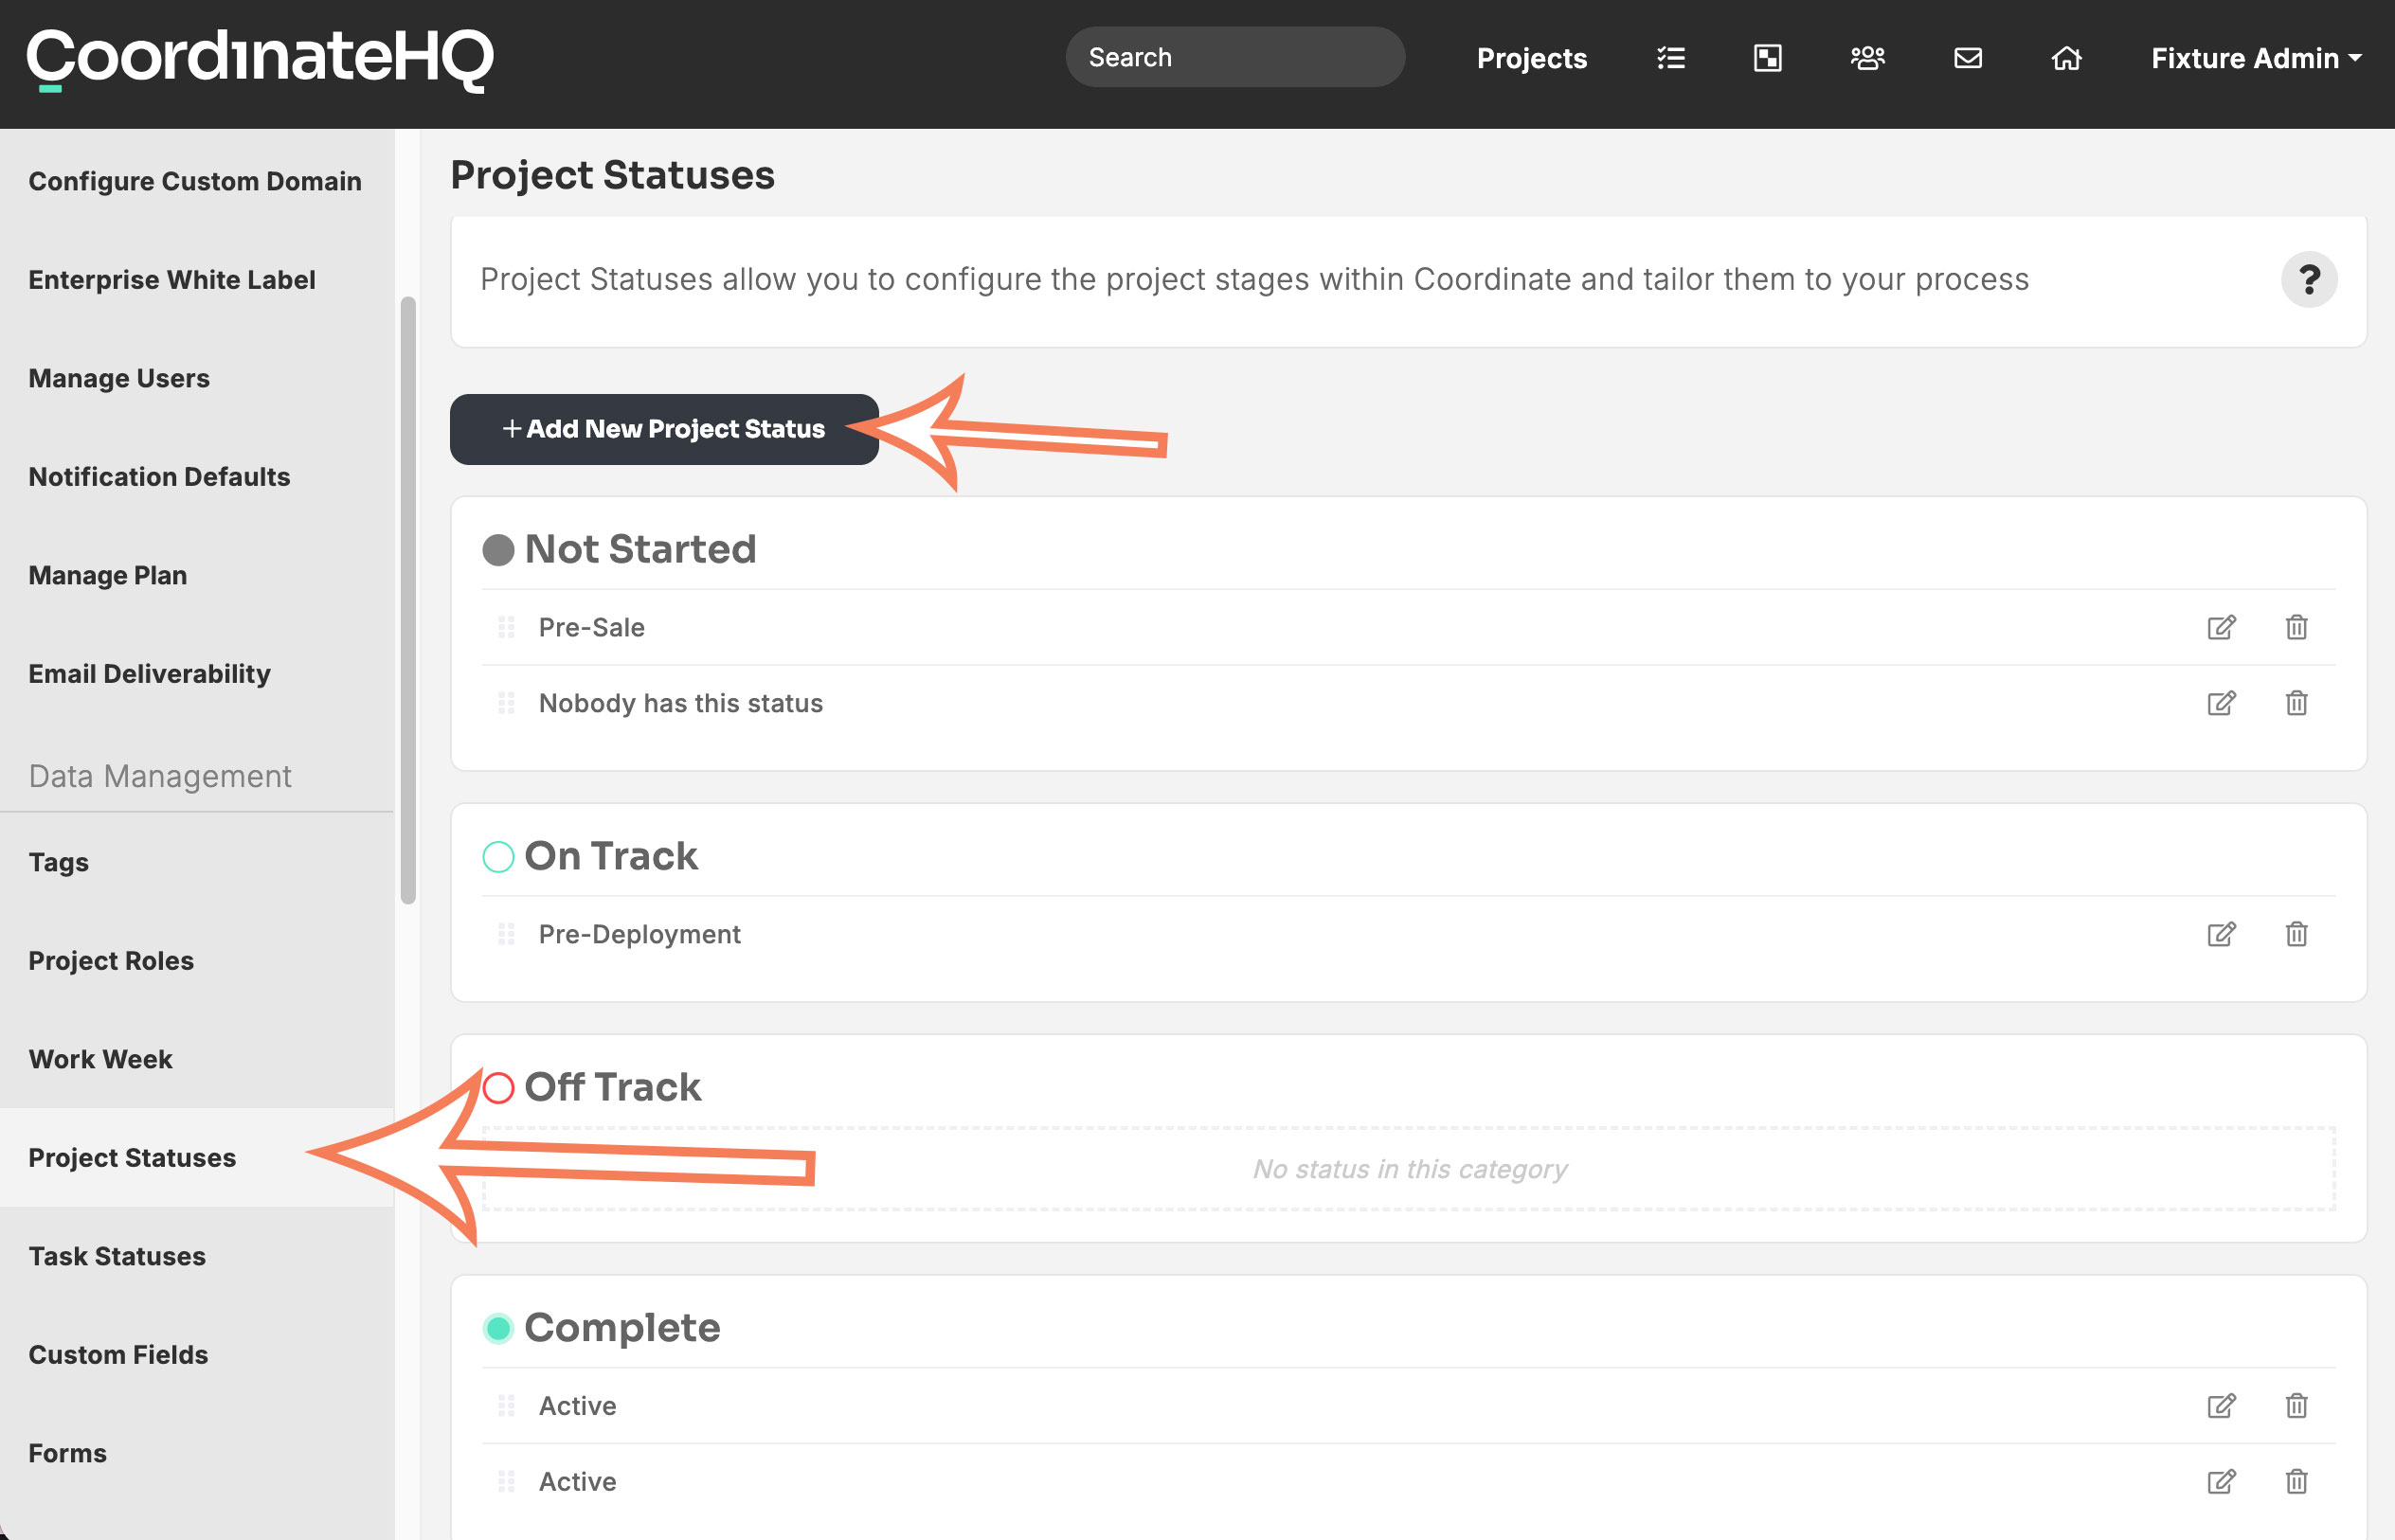Click the CoordinateHQ logo
The width and height of the screenshot is (2395, 1540).
[x=260, y=60]
